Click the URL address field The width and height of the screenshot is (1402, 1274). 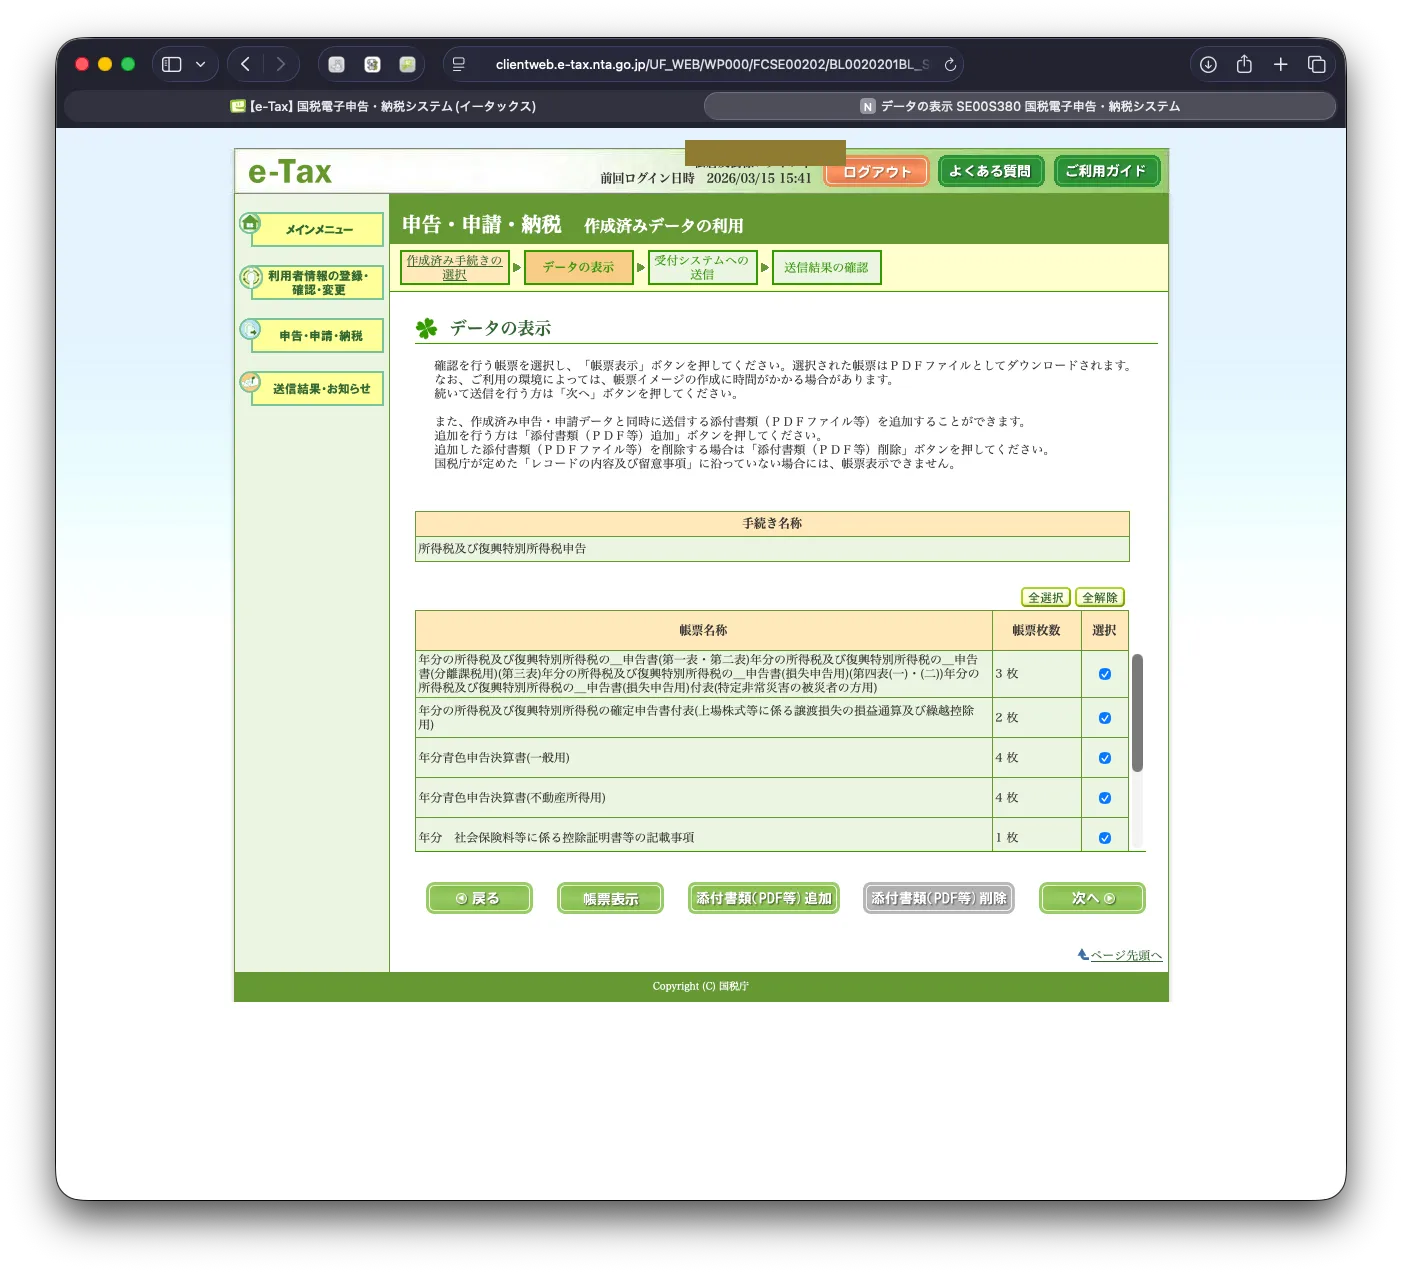(x=710, y=64)
